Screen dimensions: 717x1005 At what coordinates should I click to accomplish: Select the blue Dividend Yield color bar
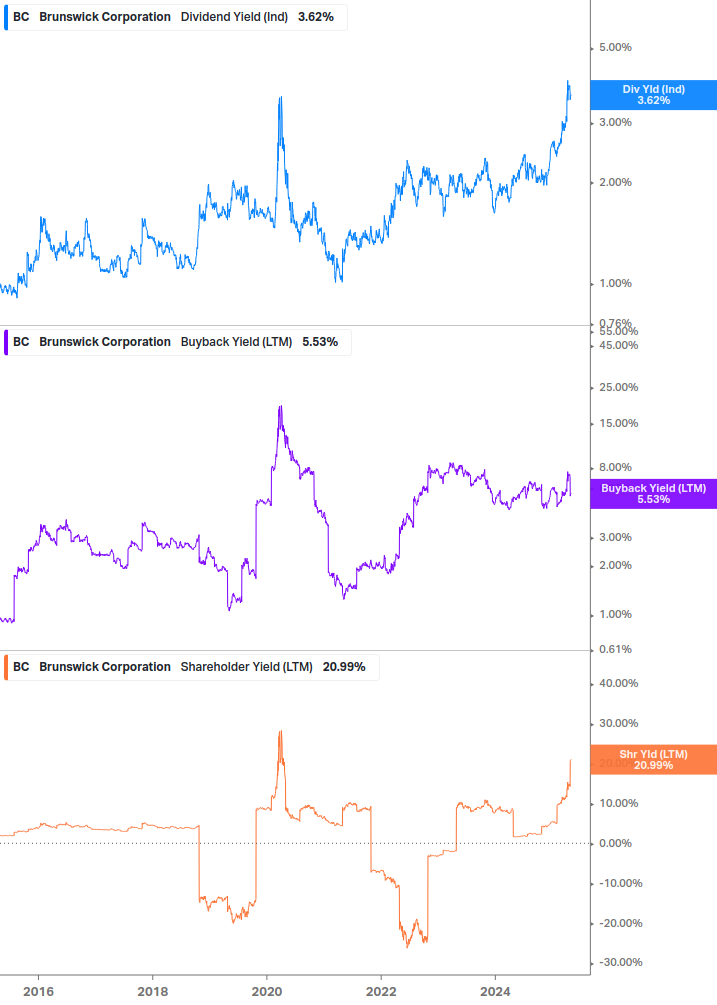pyautogui.click(x=6, y=17)
